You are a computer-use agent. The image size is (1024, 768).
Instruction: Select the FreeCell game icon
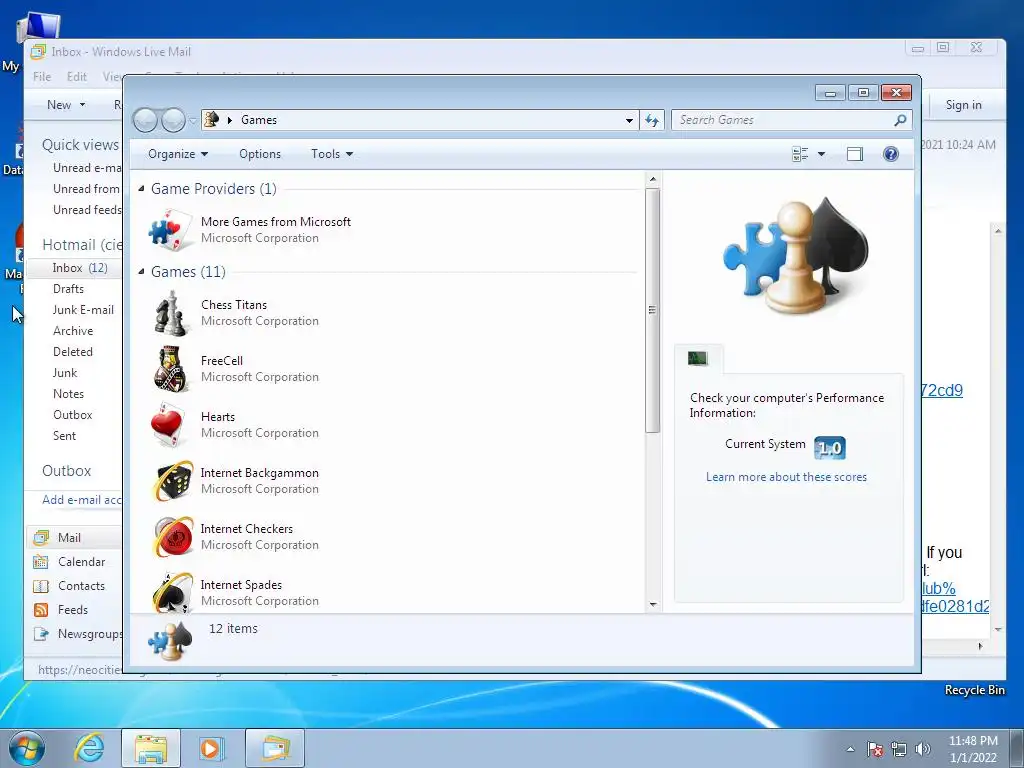[x=171, y=369]
